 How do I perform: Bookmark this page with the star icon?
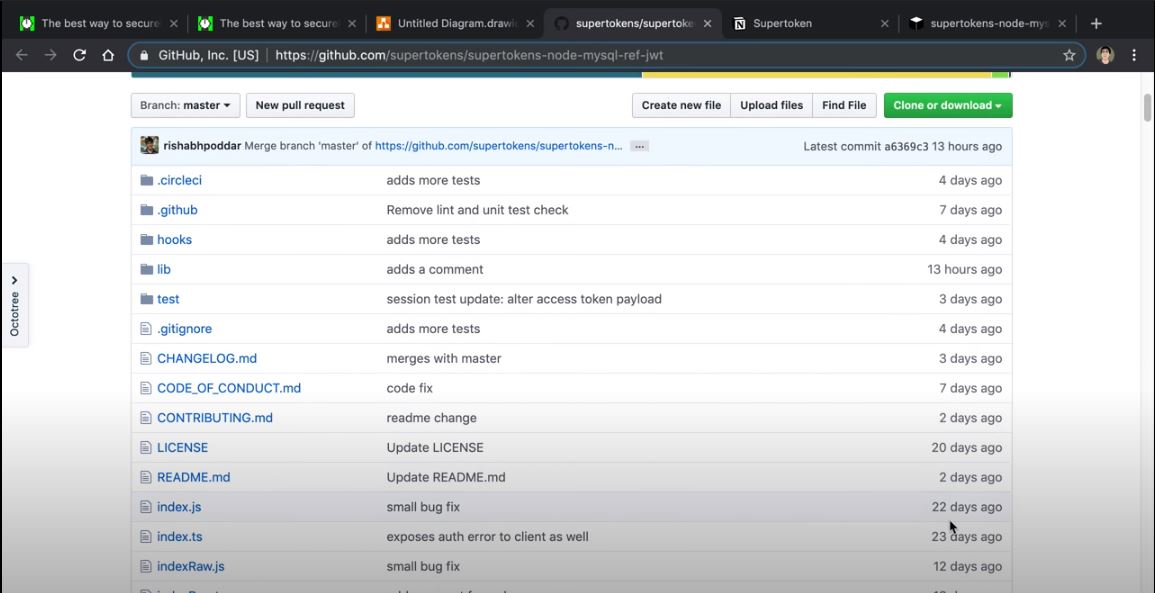[x=1069, y=55]
